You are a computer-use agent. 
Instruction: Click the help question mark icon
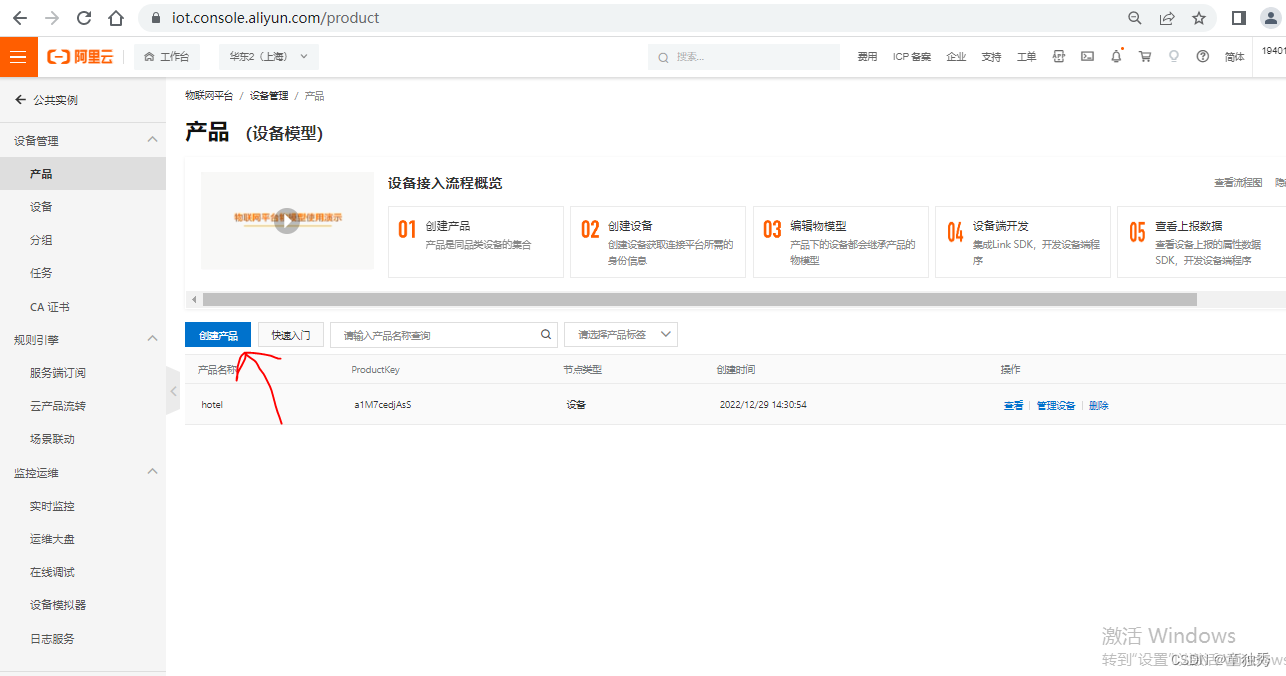pos(1202,56)
